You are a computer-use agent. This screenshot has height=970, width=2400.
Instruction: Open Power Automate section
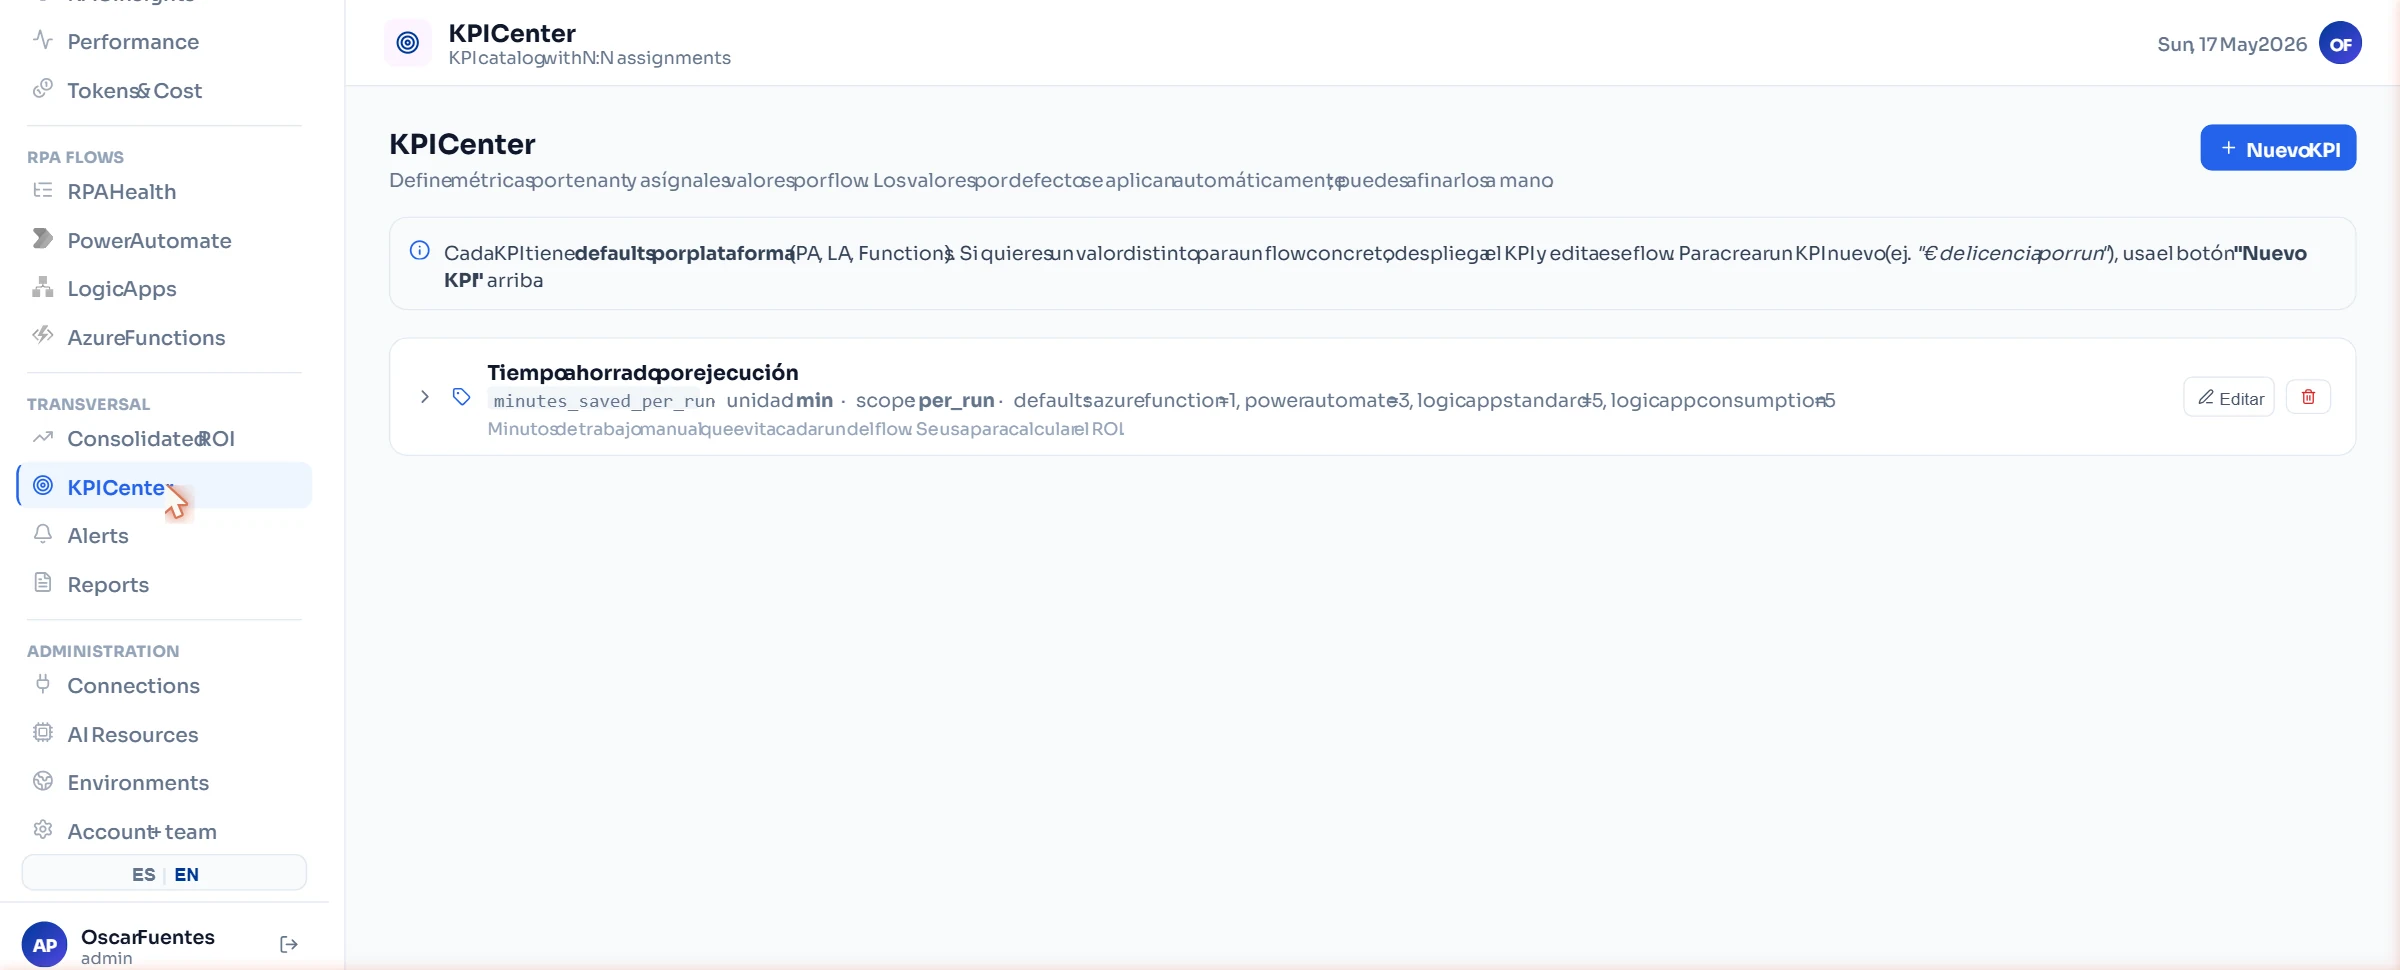pyautogui.click(x=164, y=241)
